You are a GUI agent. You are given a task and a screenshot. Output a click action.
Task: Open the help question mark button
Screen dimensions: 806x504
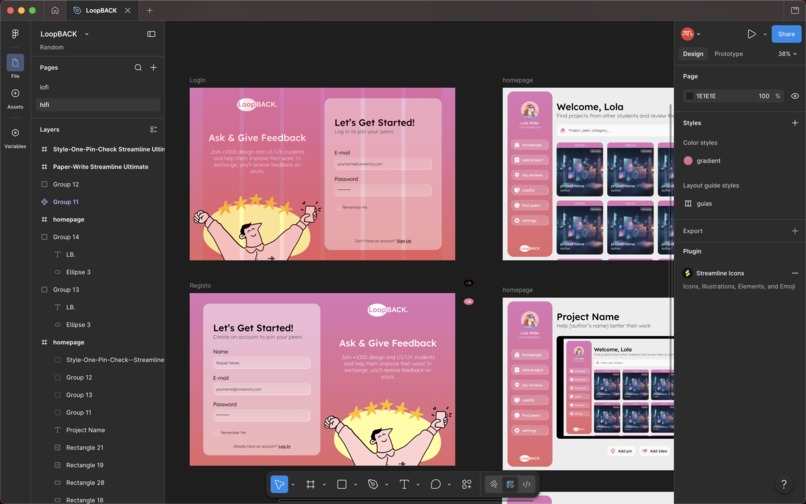[x=783, y=484]
